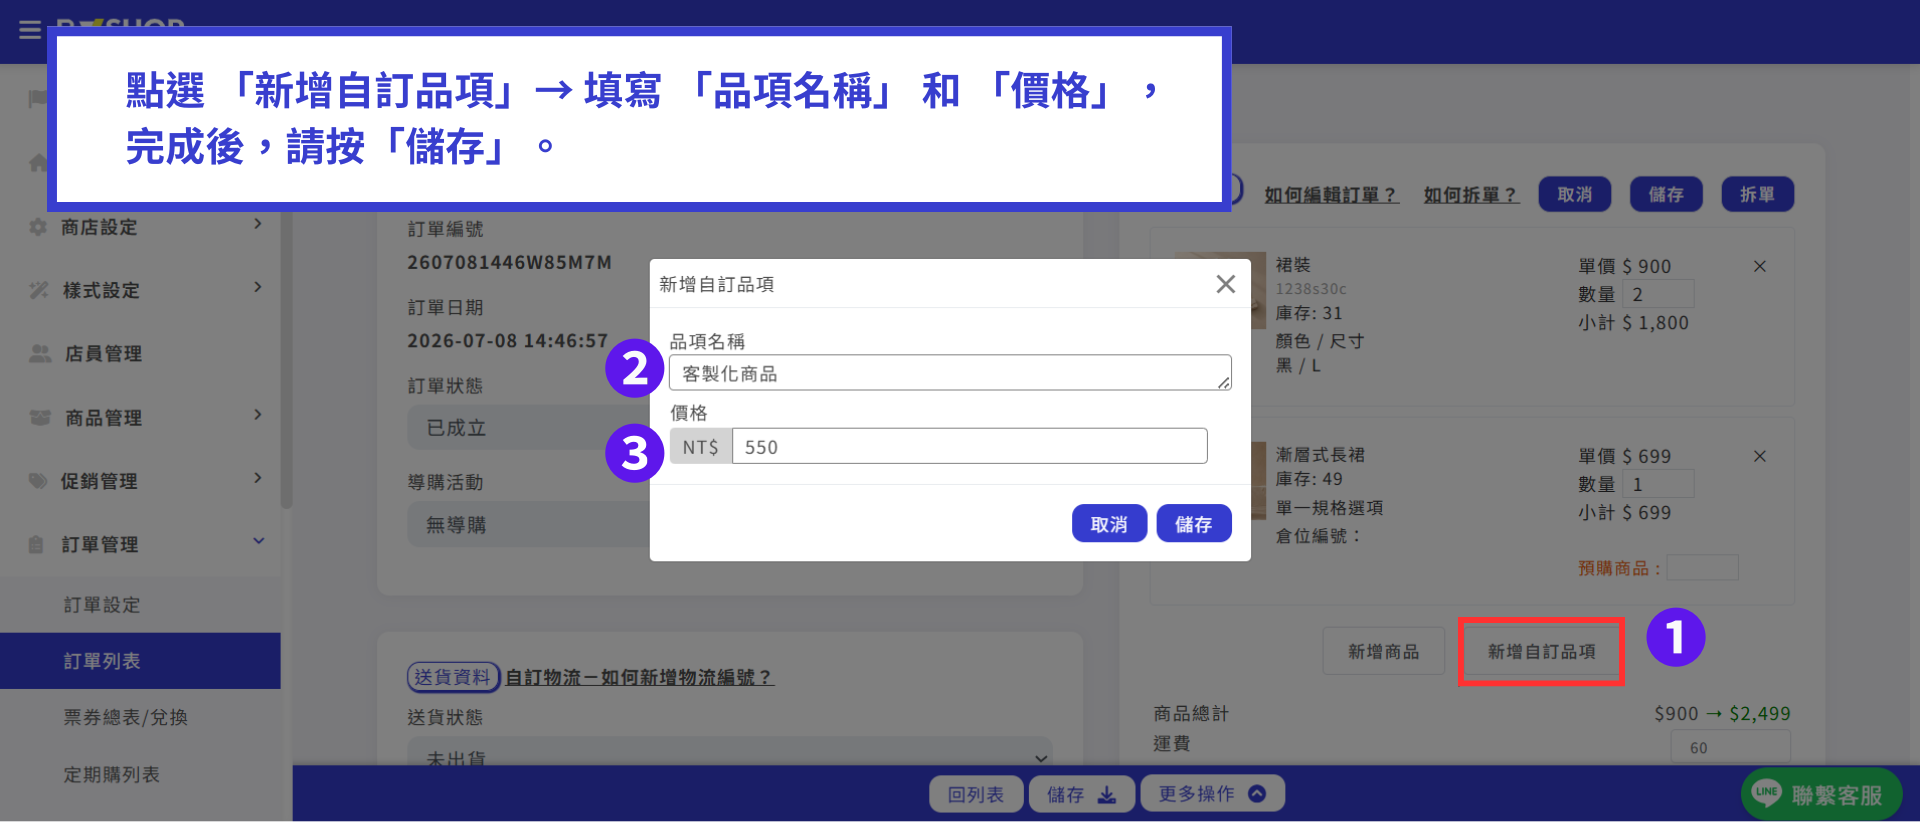Click the top 取消 button beside 儲存
1920x822 pixels.
pos(1575,194)
